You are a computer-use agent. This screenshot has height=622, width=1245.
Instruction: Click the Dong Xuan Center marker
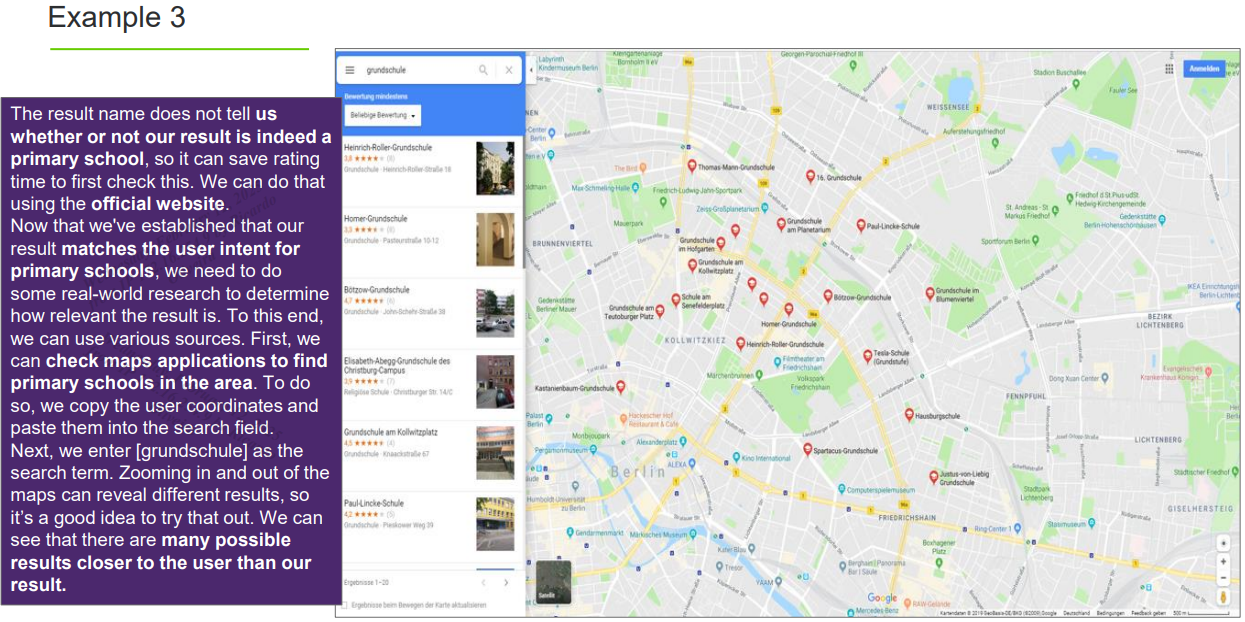1105,378
